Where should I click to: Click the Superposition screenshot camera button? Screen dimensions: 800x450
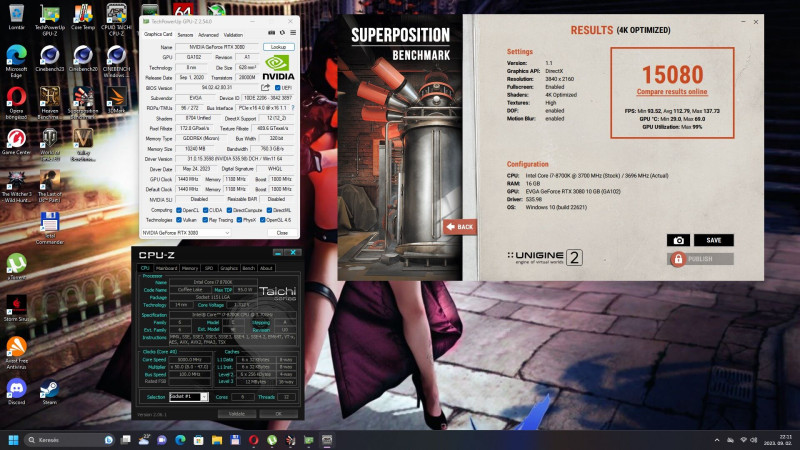(678, 240)
